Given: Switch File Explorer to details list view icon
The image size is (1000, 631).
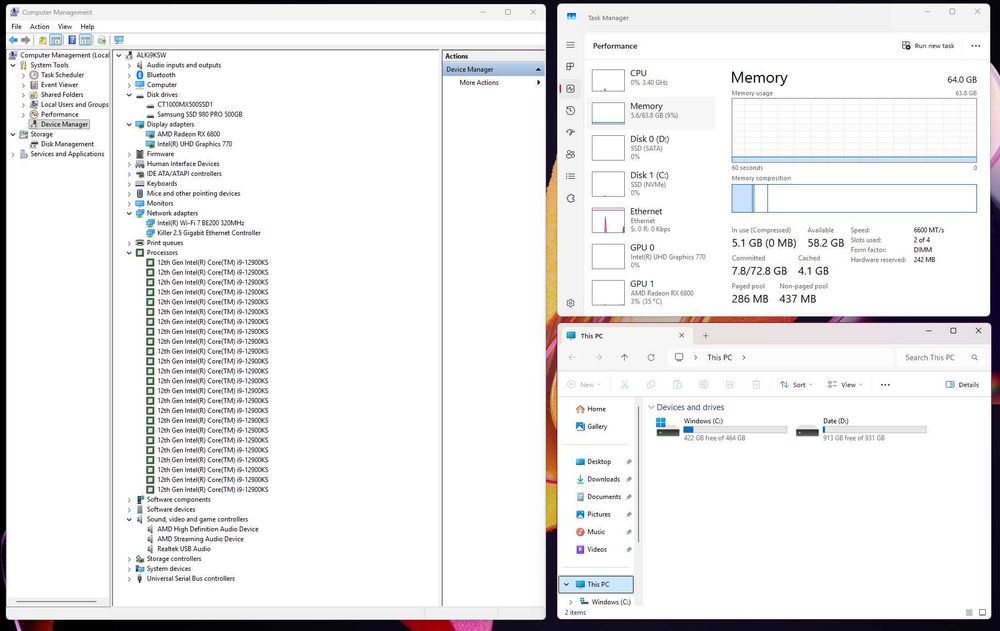Looking at the screenshot, I should [x=969, y=612].
